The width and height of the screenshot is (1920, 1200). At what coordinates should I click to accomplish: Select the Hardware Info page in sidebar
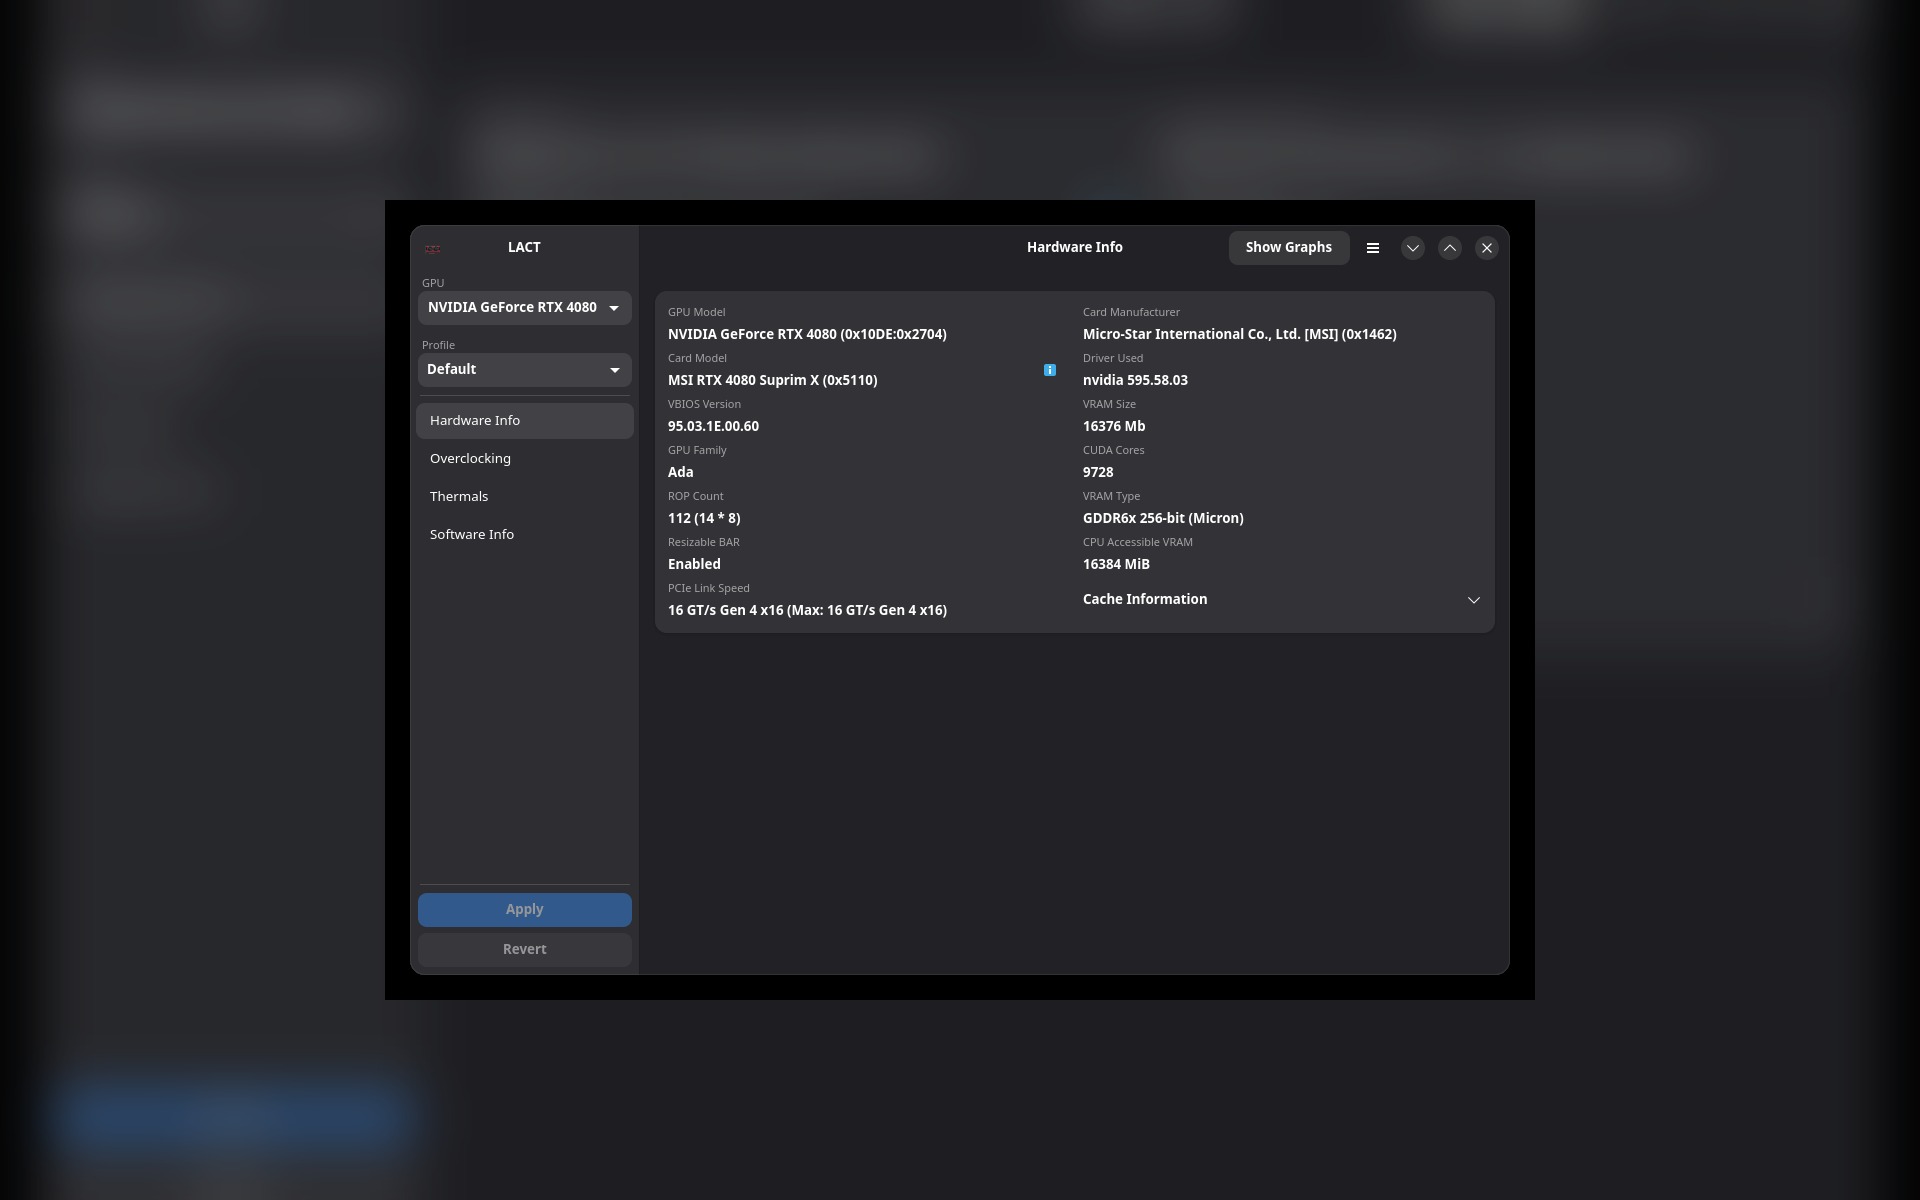pyautogui.click(x=525, y=421)
